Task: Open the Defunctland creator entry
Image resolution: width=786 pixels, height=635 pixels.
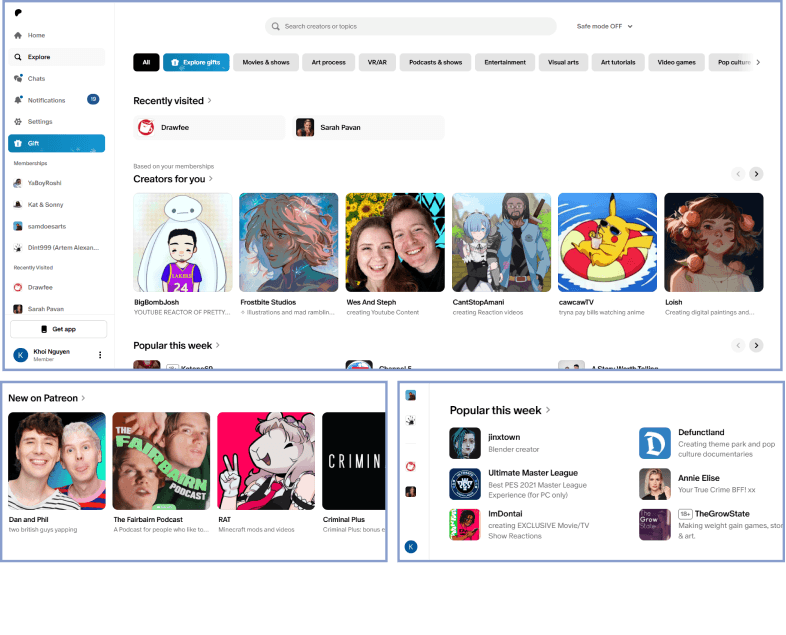Action: 711,443
